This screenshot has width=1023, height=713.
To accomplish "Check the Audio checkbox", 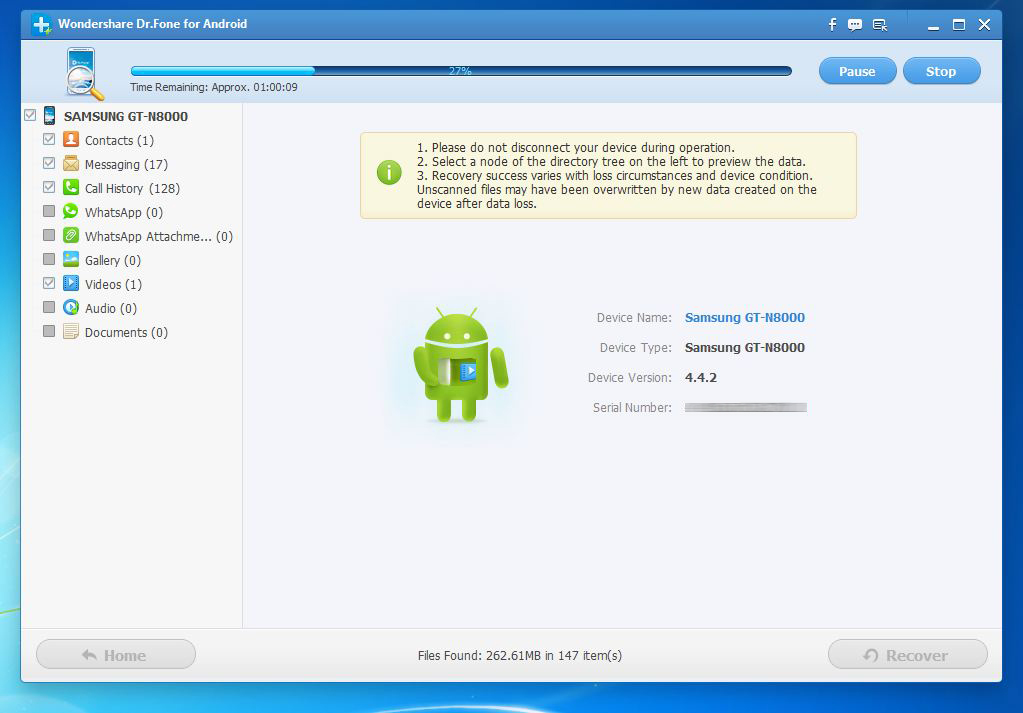I will click(49, 307).
